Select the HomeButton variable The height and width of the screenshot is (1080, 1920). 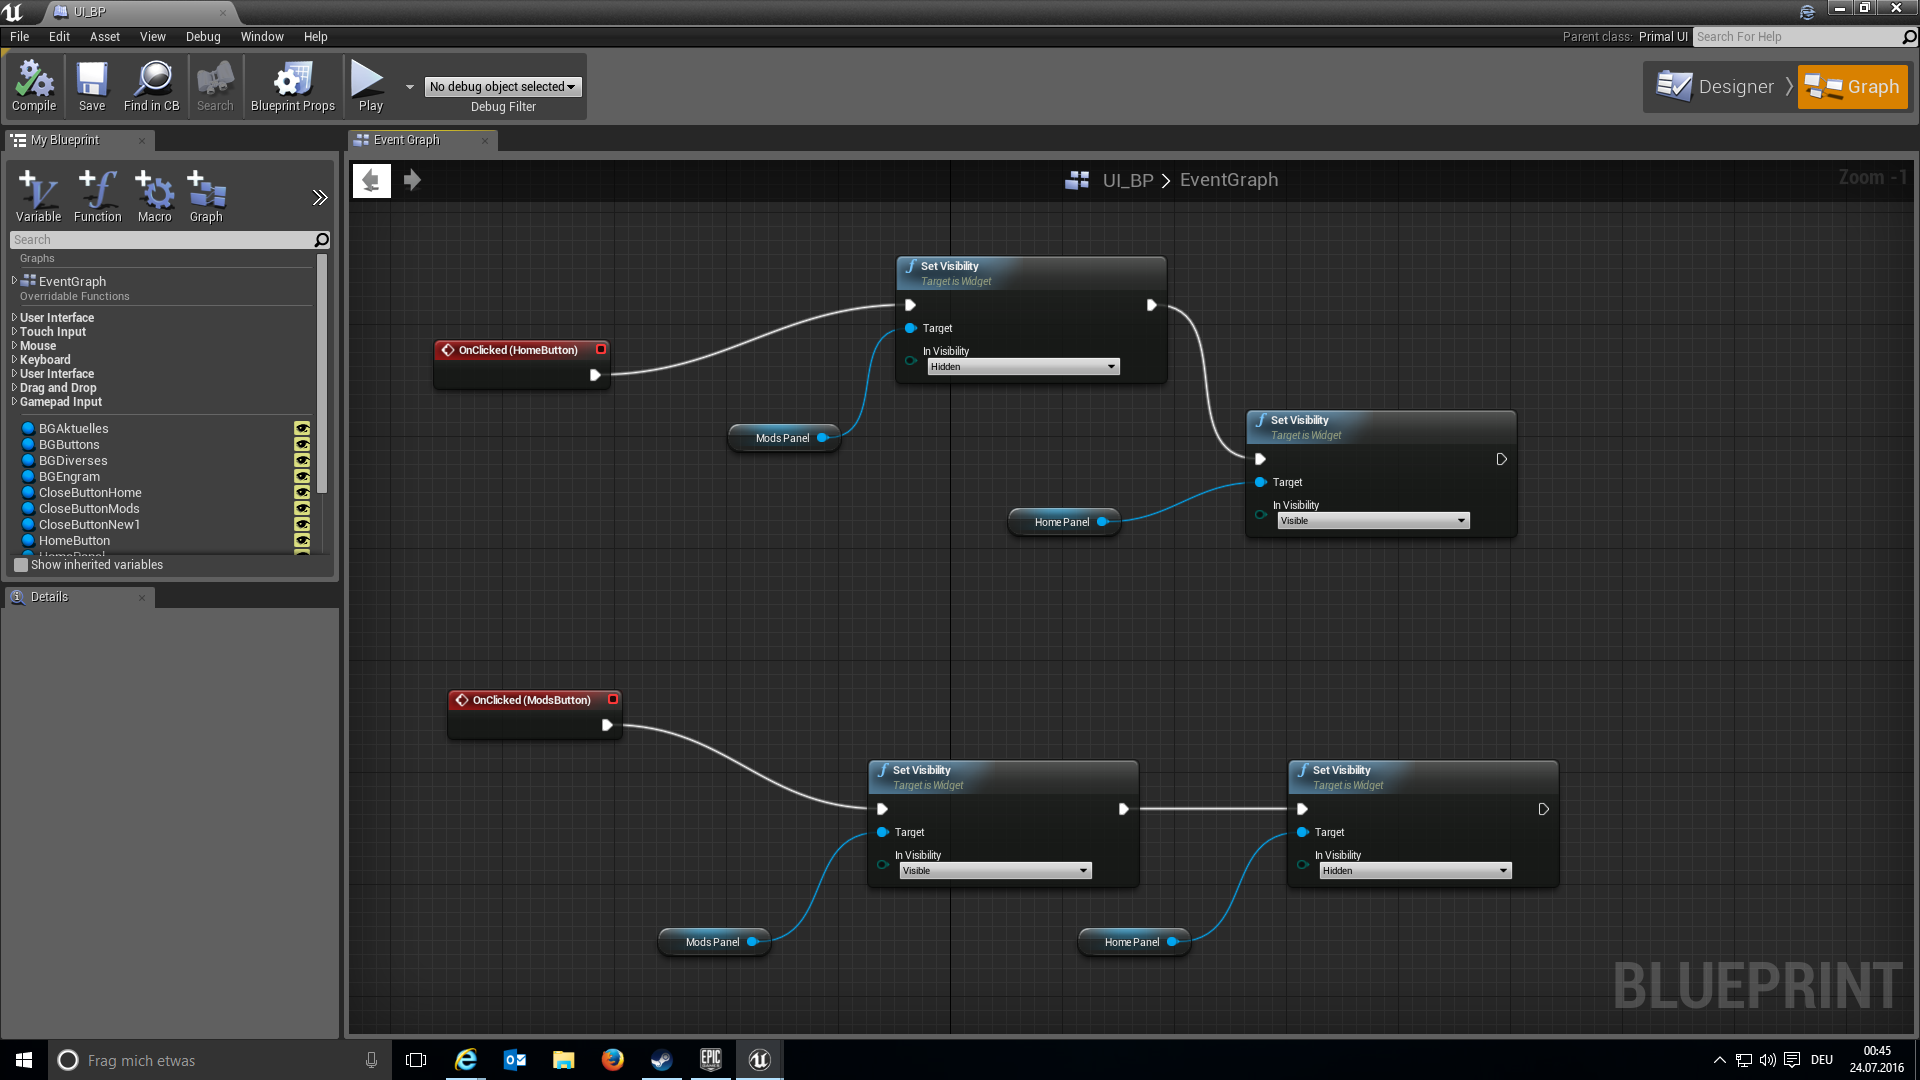[75, 540]
